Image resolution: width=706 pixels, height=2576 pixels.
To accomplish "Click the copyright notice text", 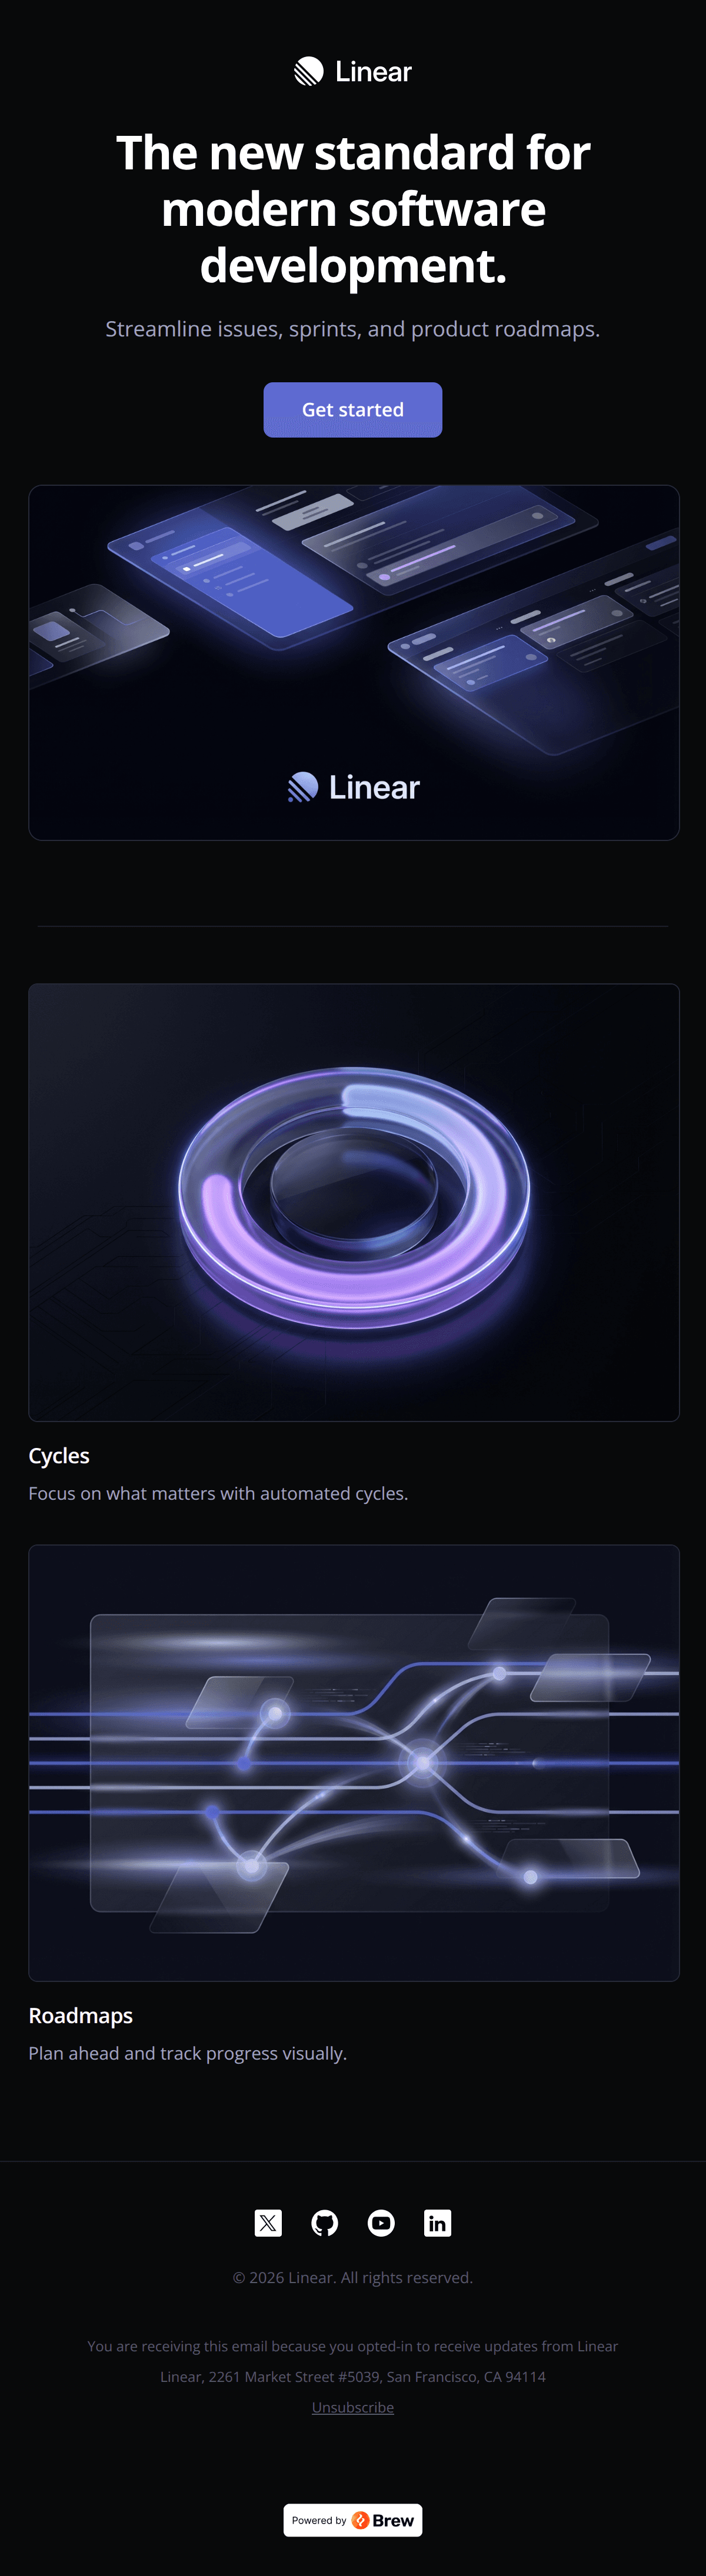I will coord(352,2277).
